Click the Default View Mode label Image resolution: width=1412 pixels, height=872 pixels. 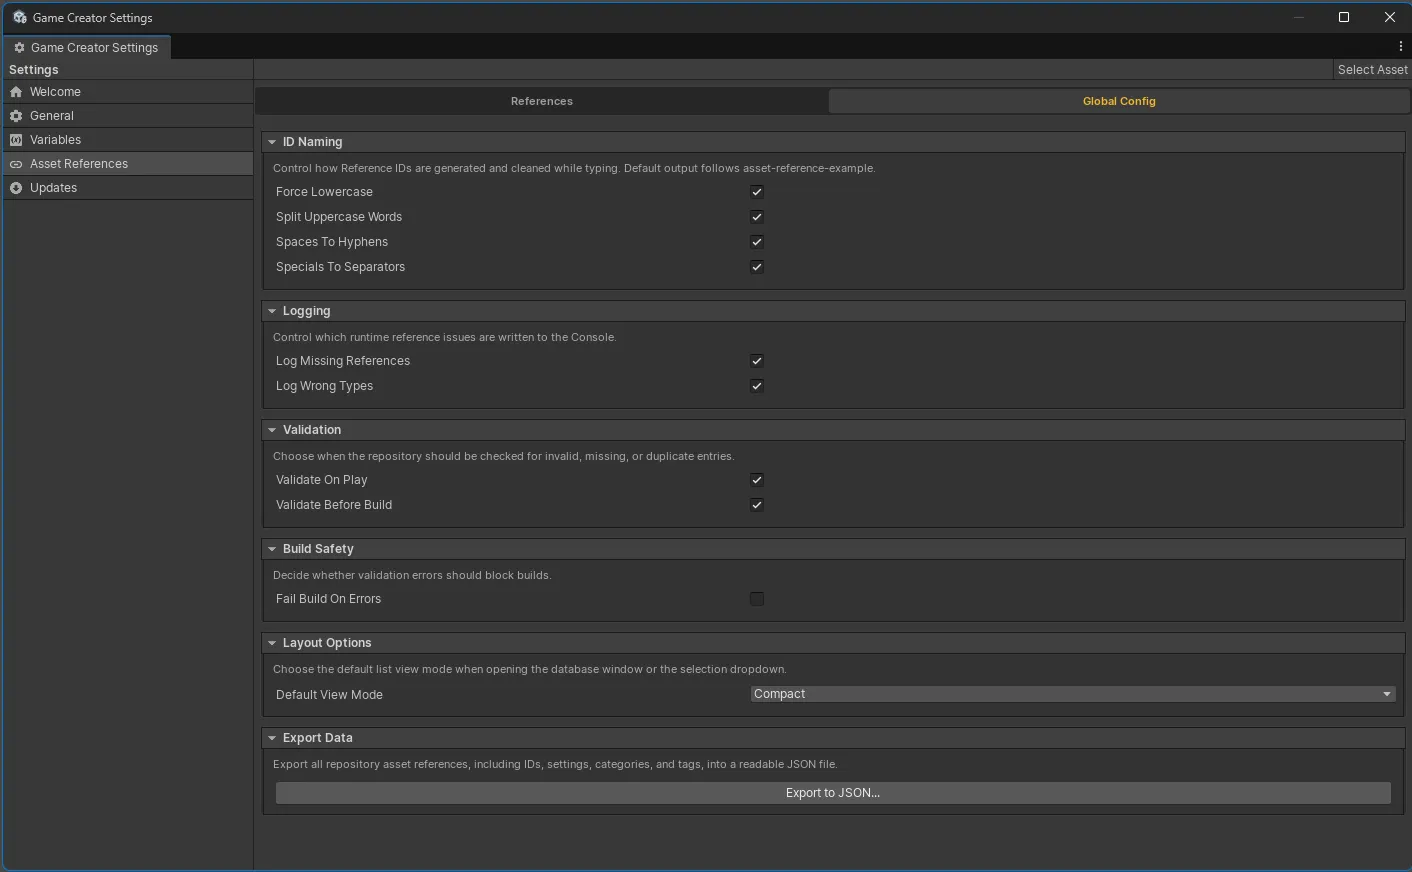click(329, 695)
